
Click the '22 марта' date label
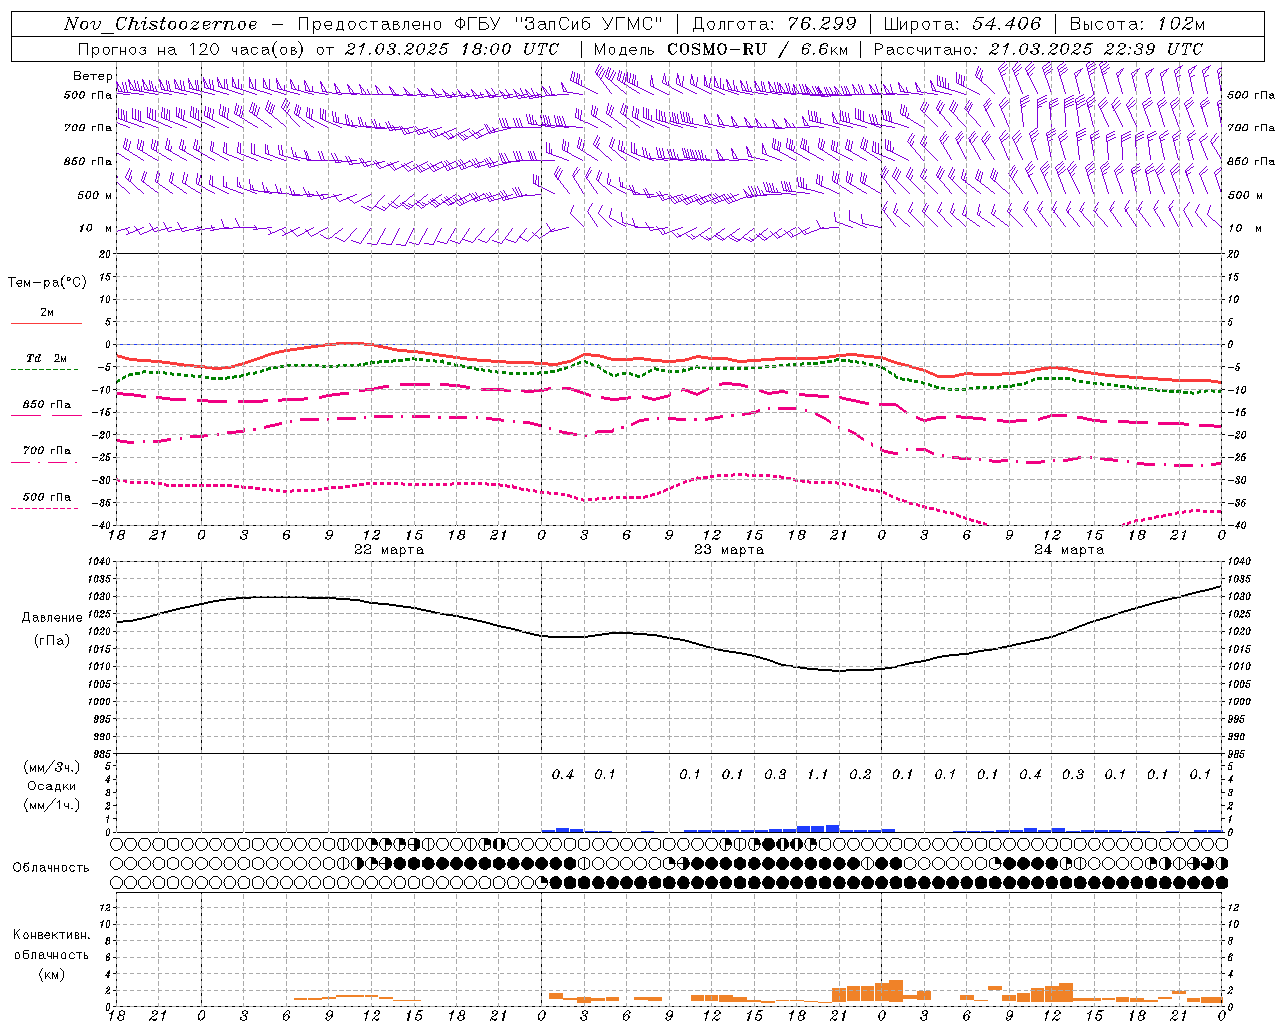click(389, 549)
